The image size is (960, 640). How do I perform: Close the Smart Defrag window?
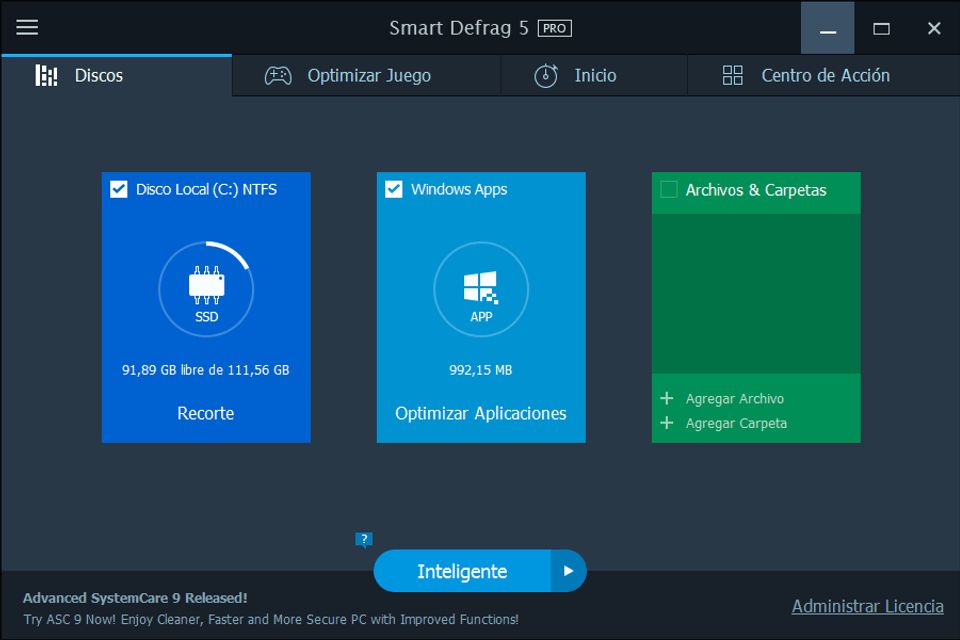coord(934,28)
